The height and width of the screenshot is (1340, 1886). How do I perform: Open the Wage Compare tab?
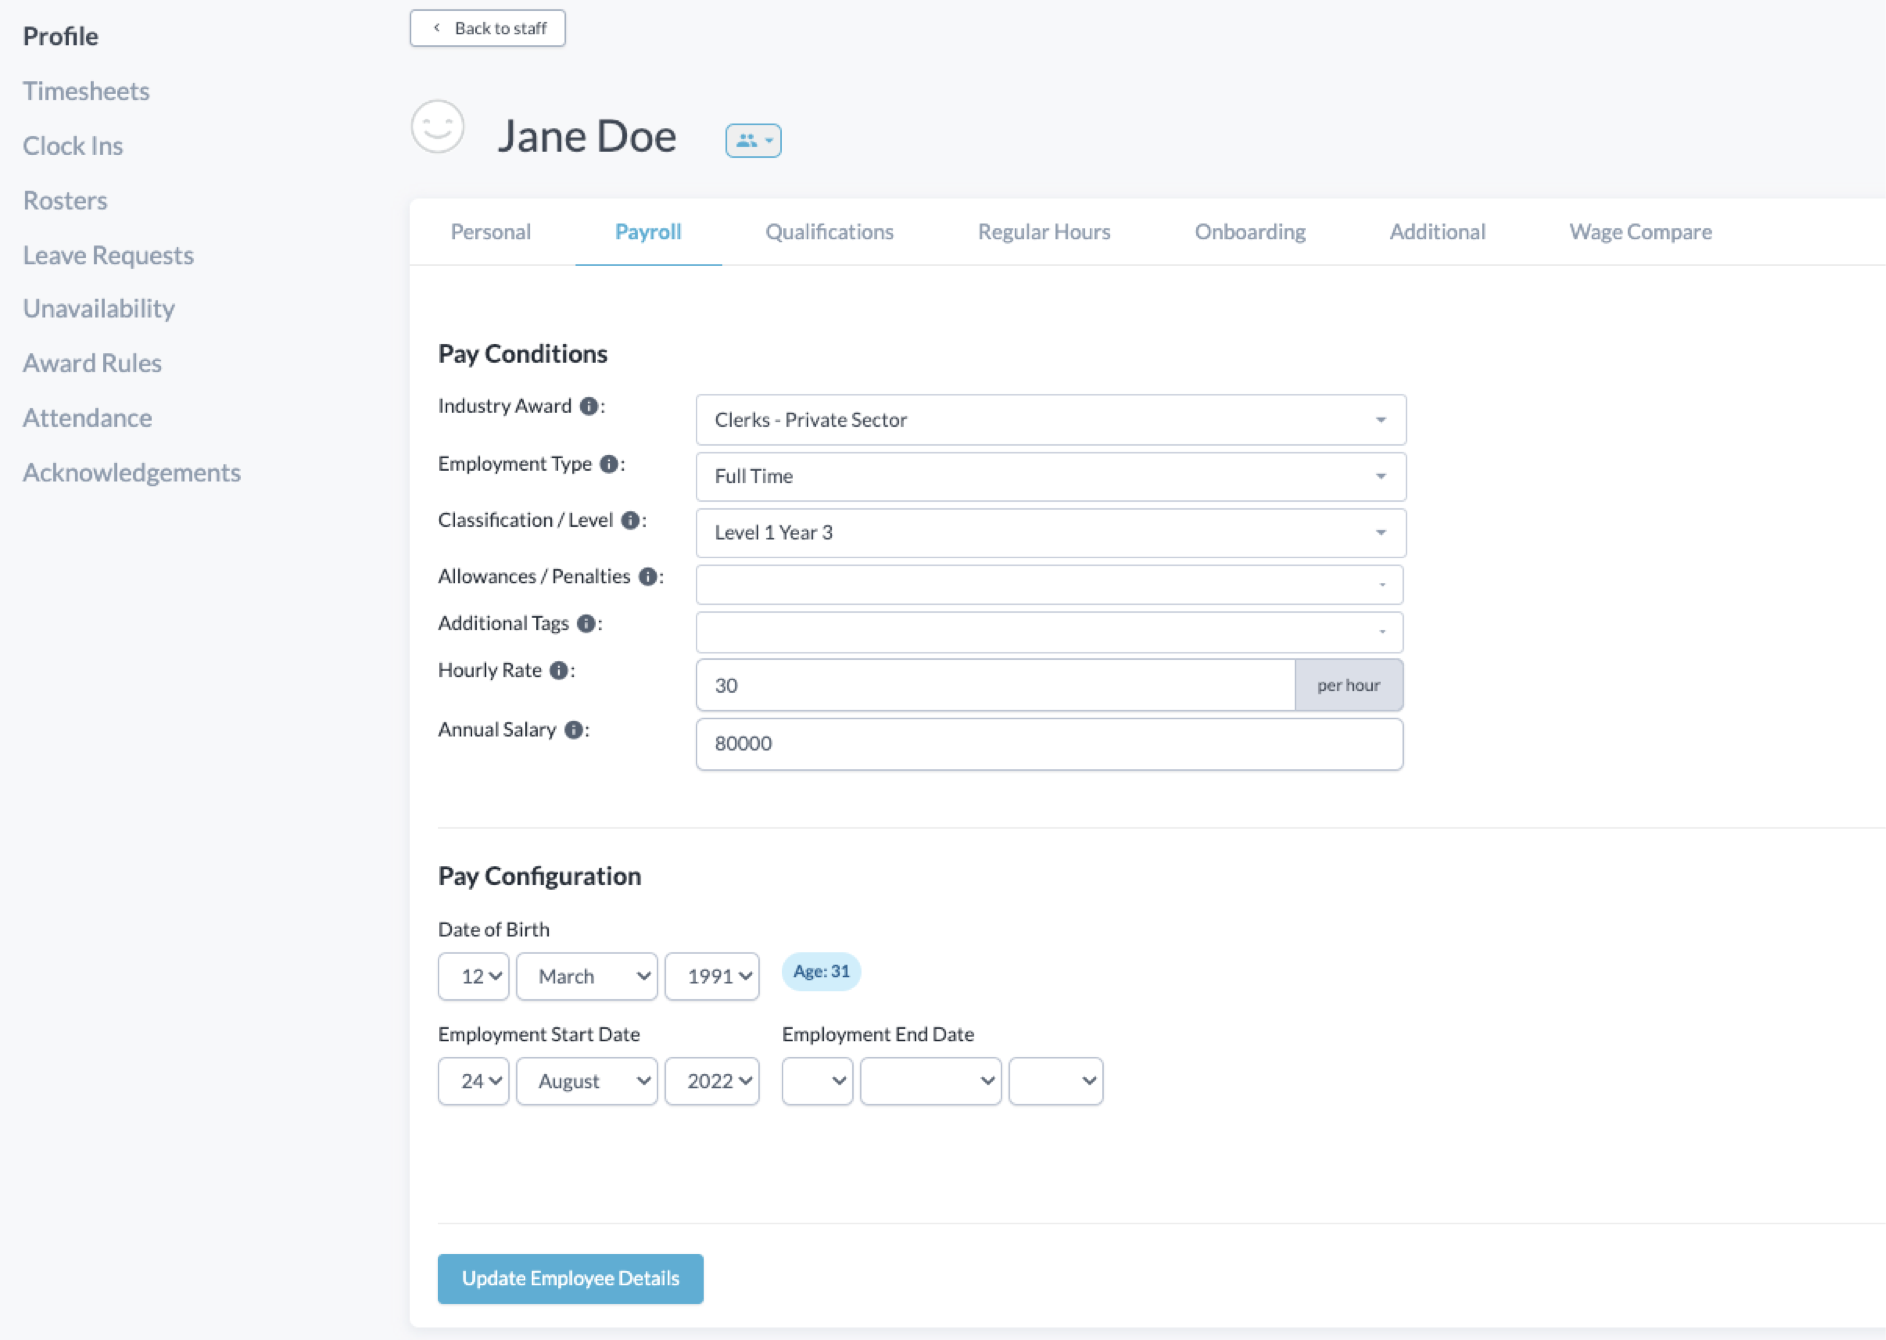click(x=1640, y=232)
